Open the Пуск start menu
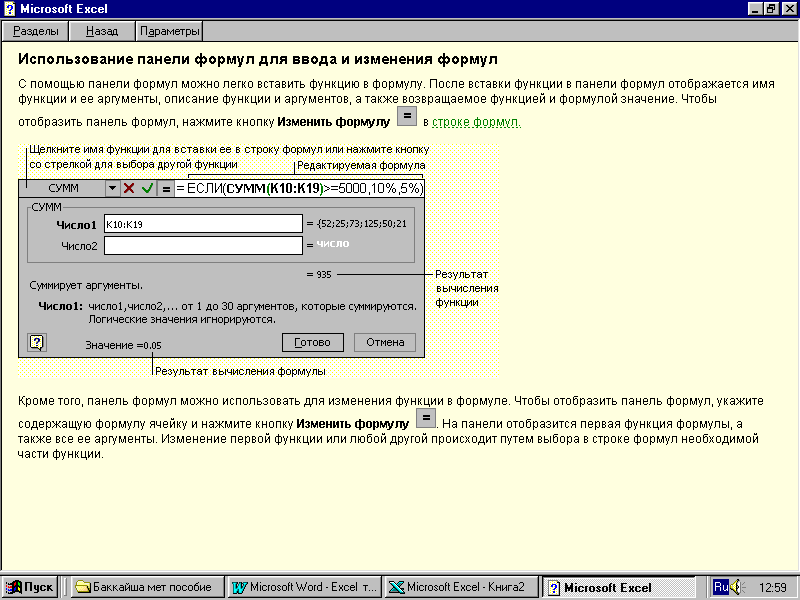The image size is (800, 600). coord(30,587)
